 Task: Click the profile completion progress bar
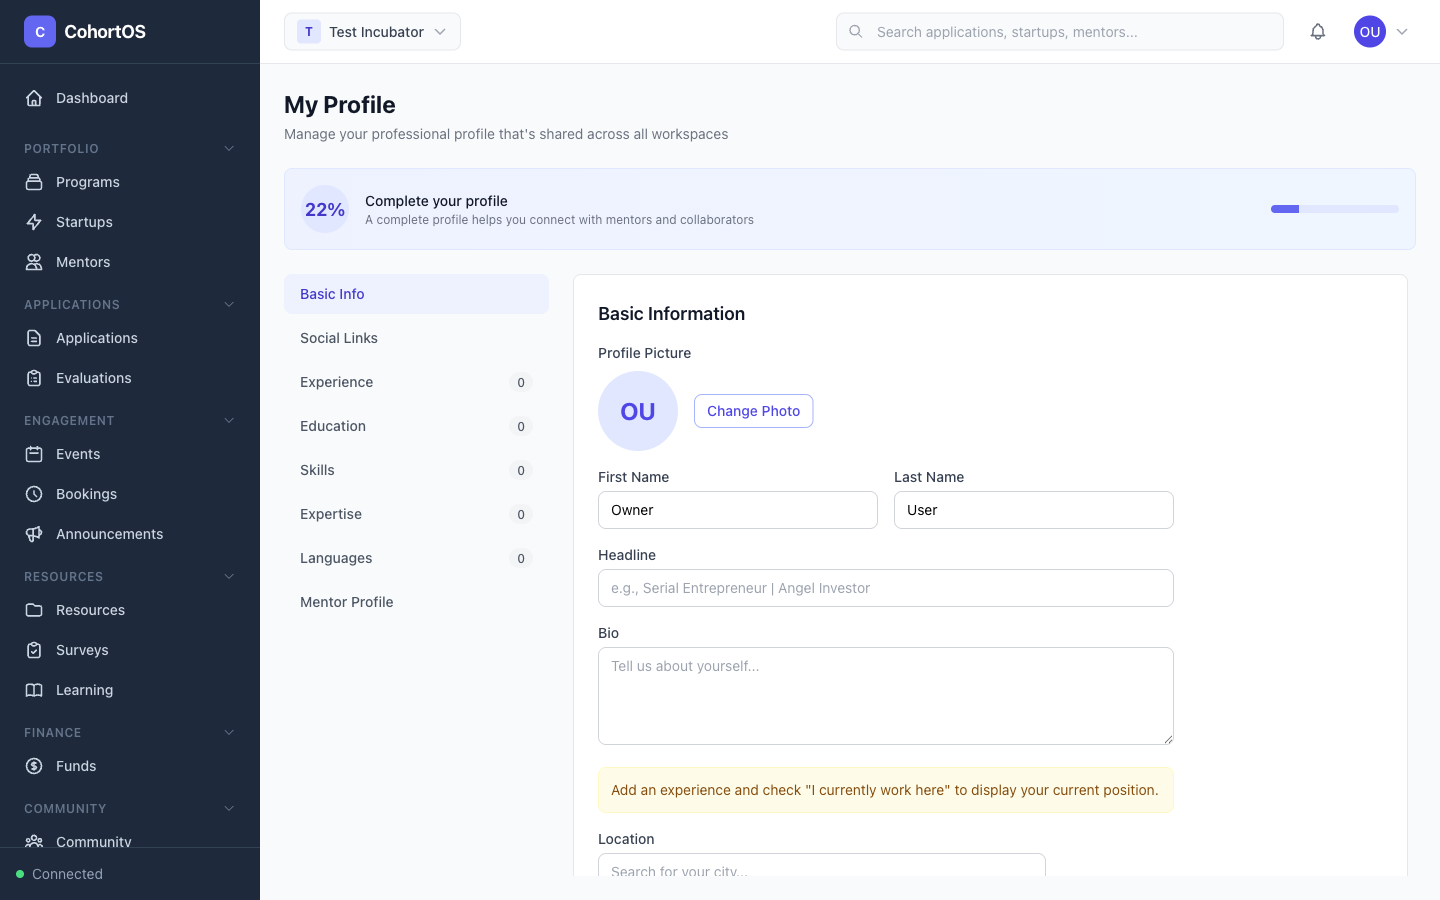click(x=1334, y=209)
